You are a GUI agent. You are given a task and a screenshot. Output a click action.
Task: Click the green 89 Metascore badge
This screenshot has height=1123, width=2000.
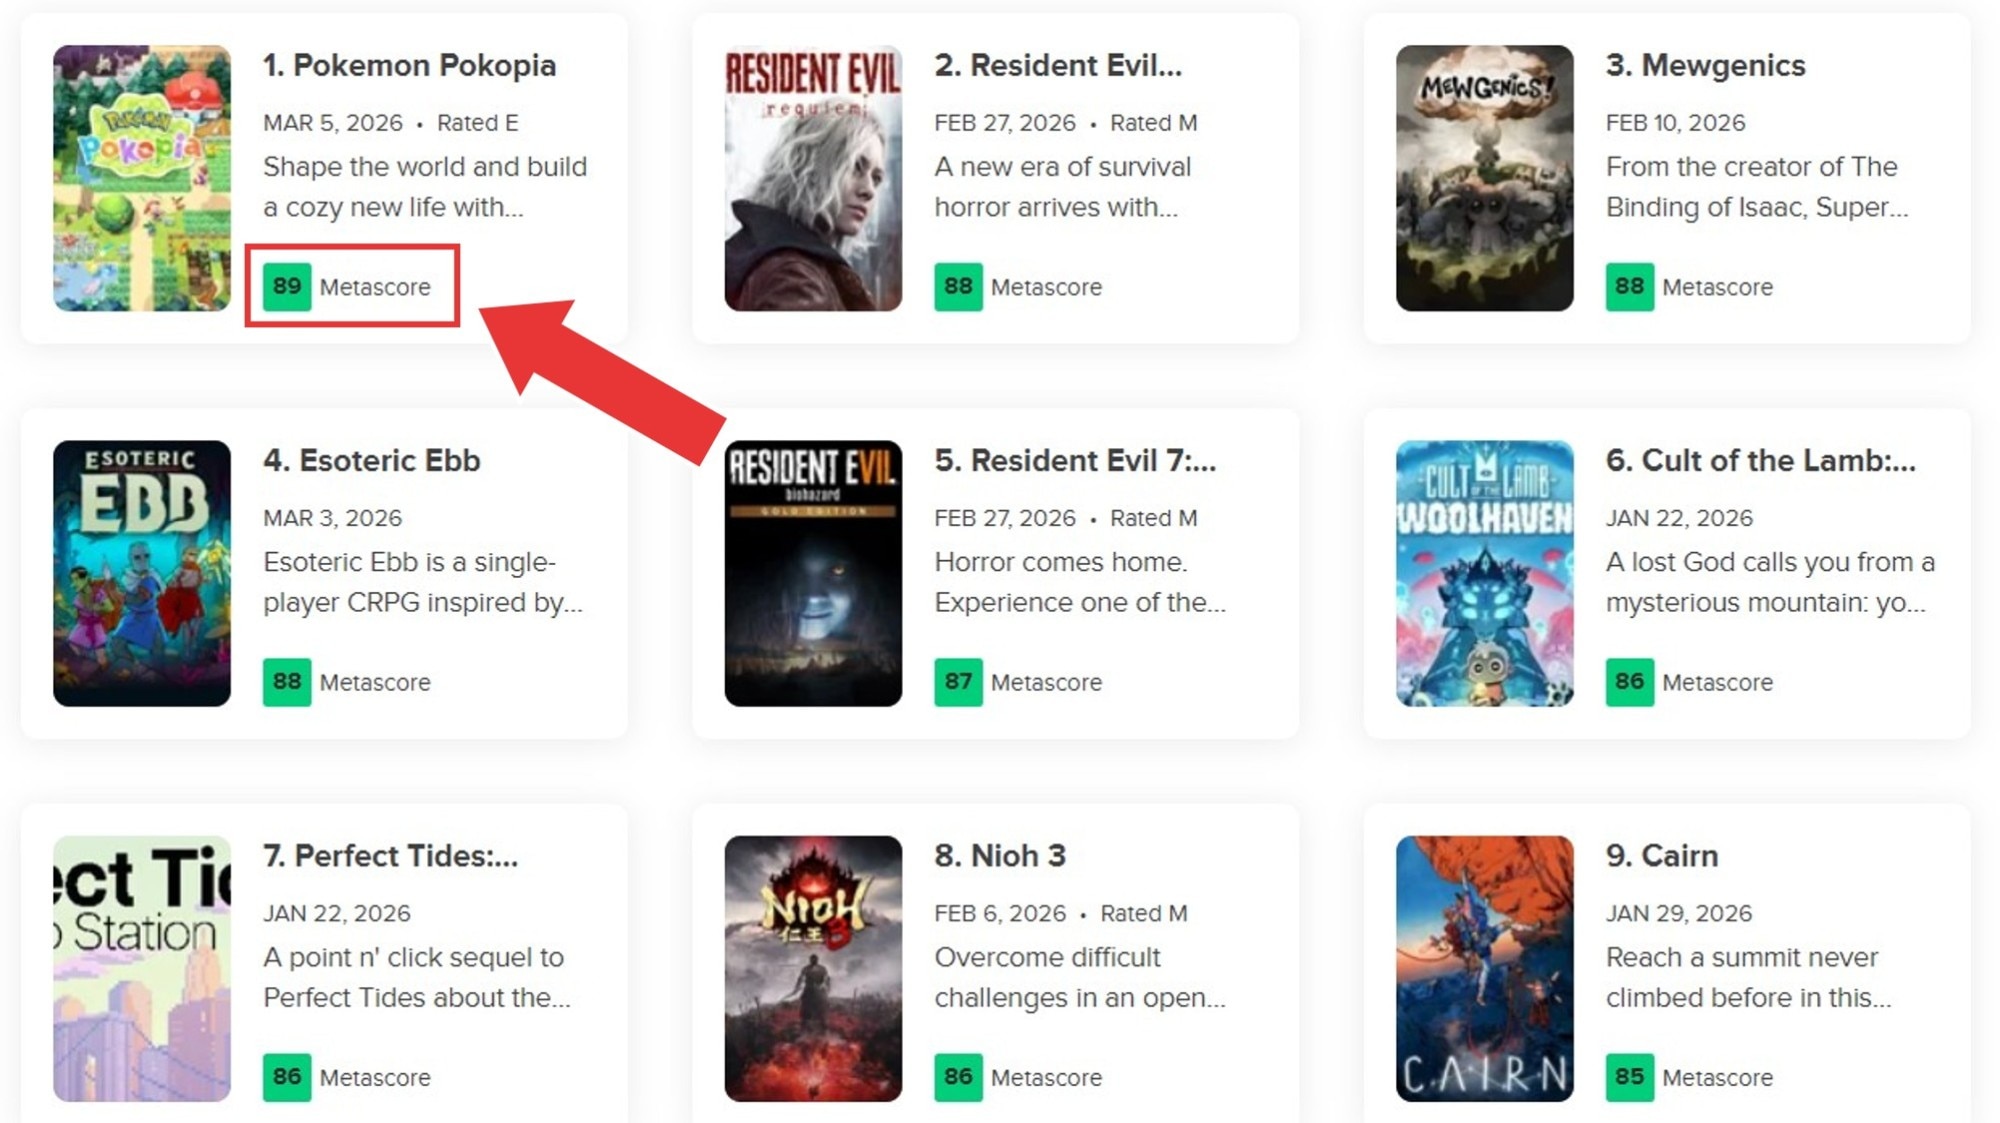click(287, 287)
